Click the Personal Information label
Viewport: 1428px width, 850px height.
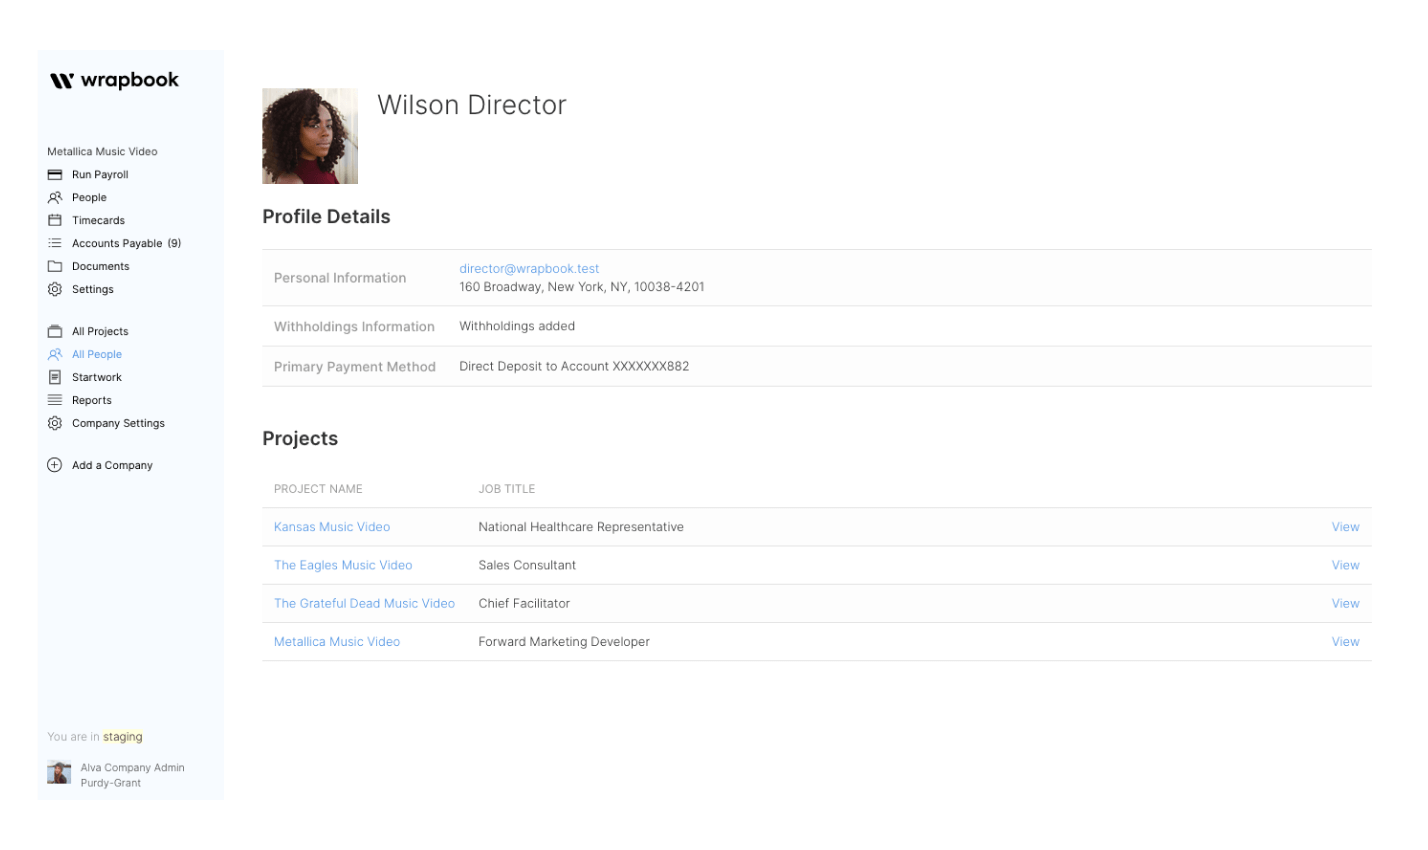pyautogui.click(x=340, y=278)
